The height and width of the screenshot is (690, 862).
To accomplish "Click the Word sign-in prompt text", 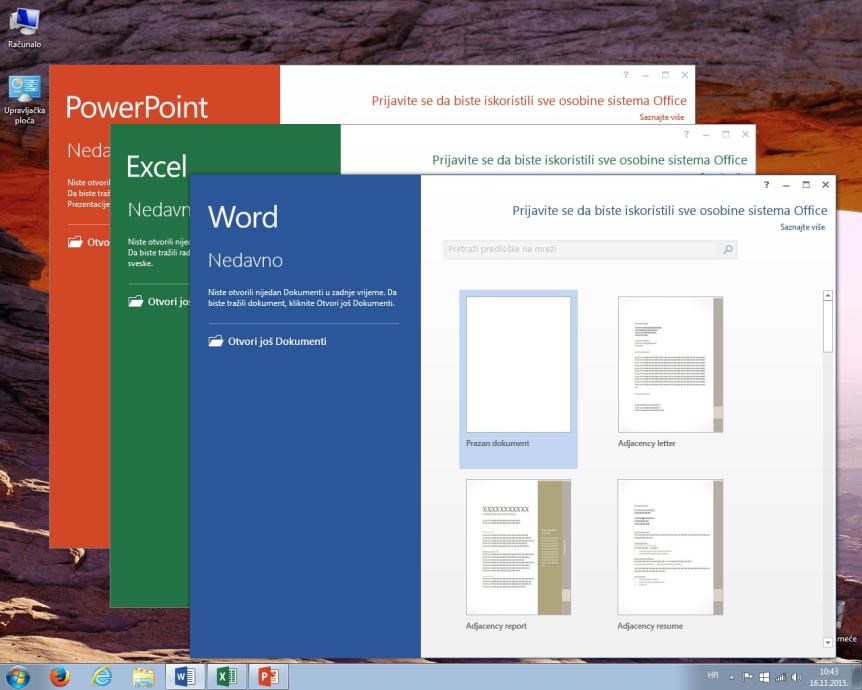I will 670,211.
